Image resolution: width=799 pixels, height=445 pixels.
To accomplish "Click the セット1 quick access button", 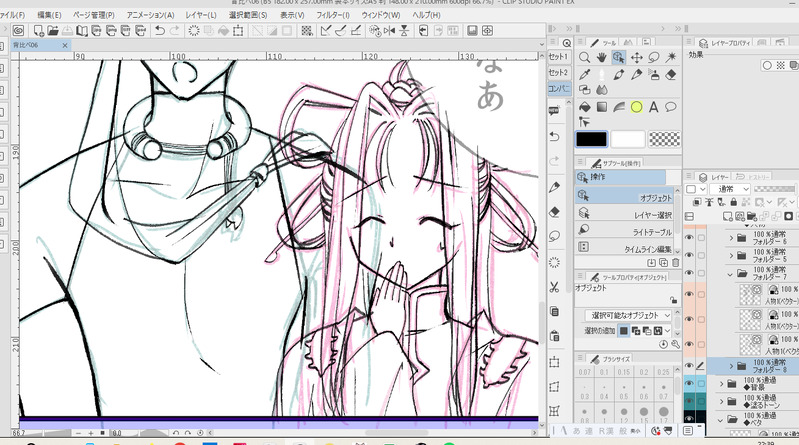I will pos(558,57).
